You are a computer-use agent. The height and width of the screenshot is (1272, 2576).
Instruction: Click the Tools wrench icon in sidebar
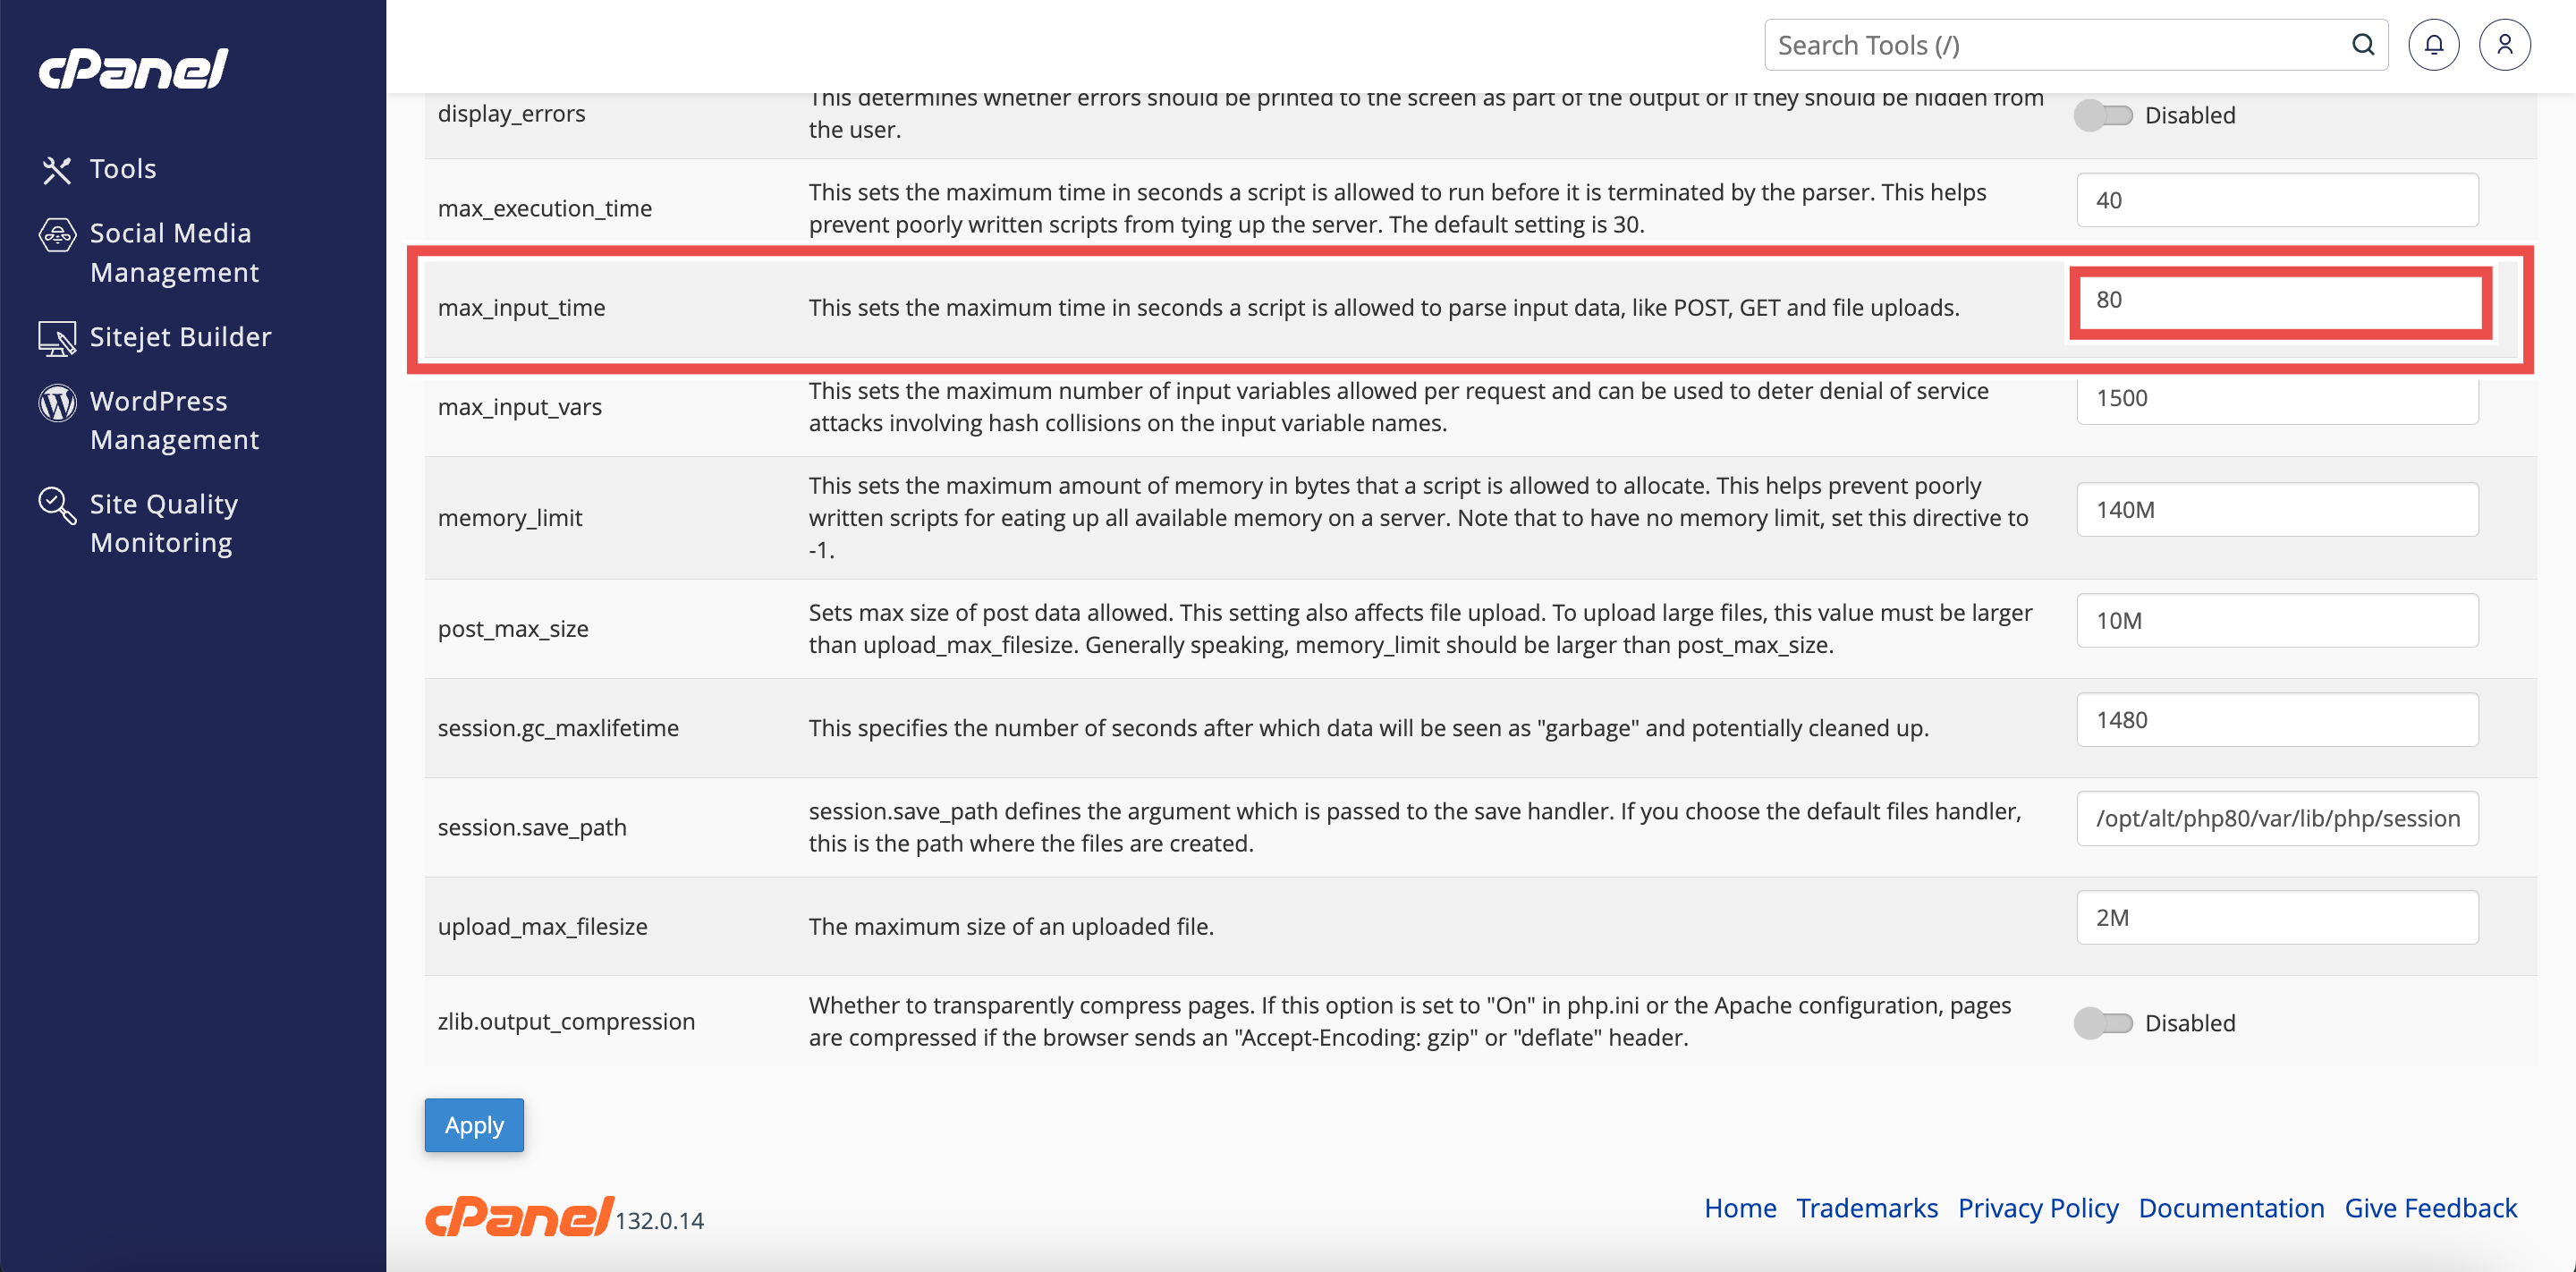pos(57,170)
